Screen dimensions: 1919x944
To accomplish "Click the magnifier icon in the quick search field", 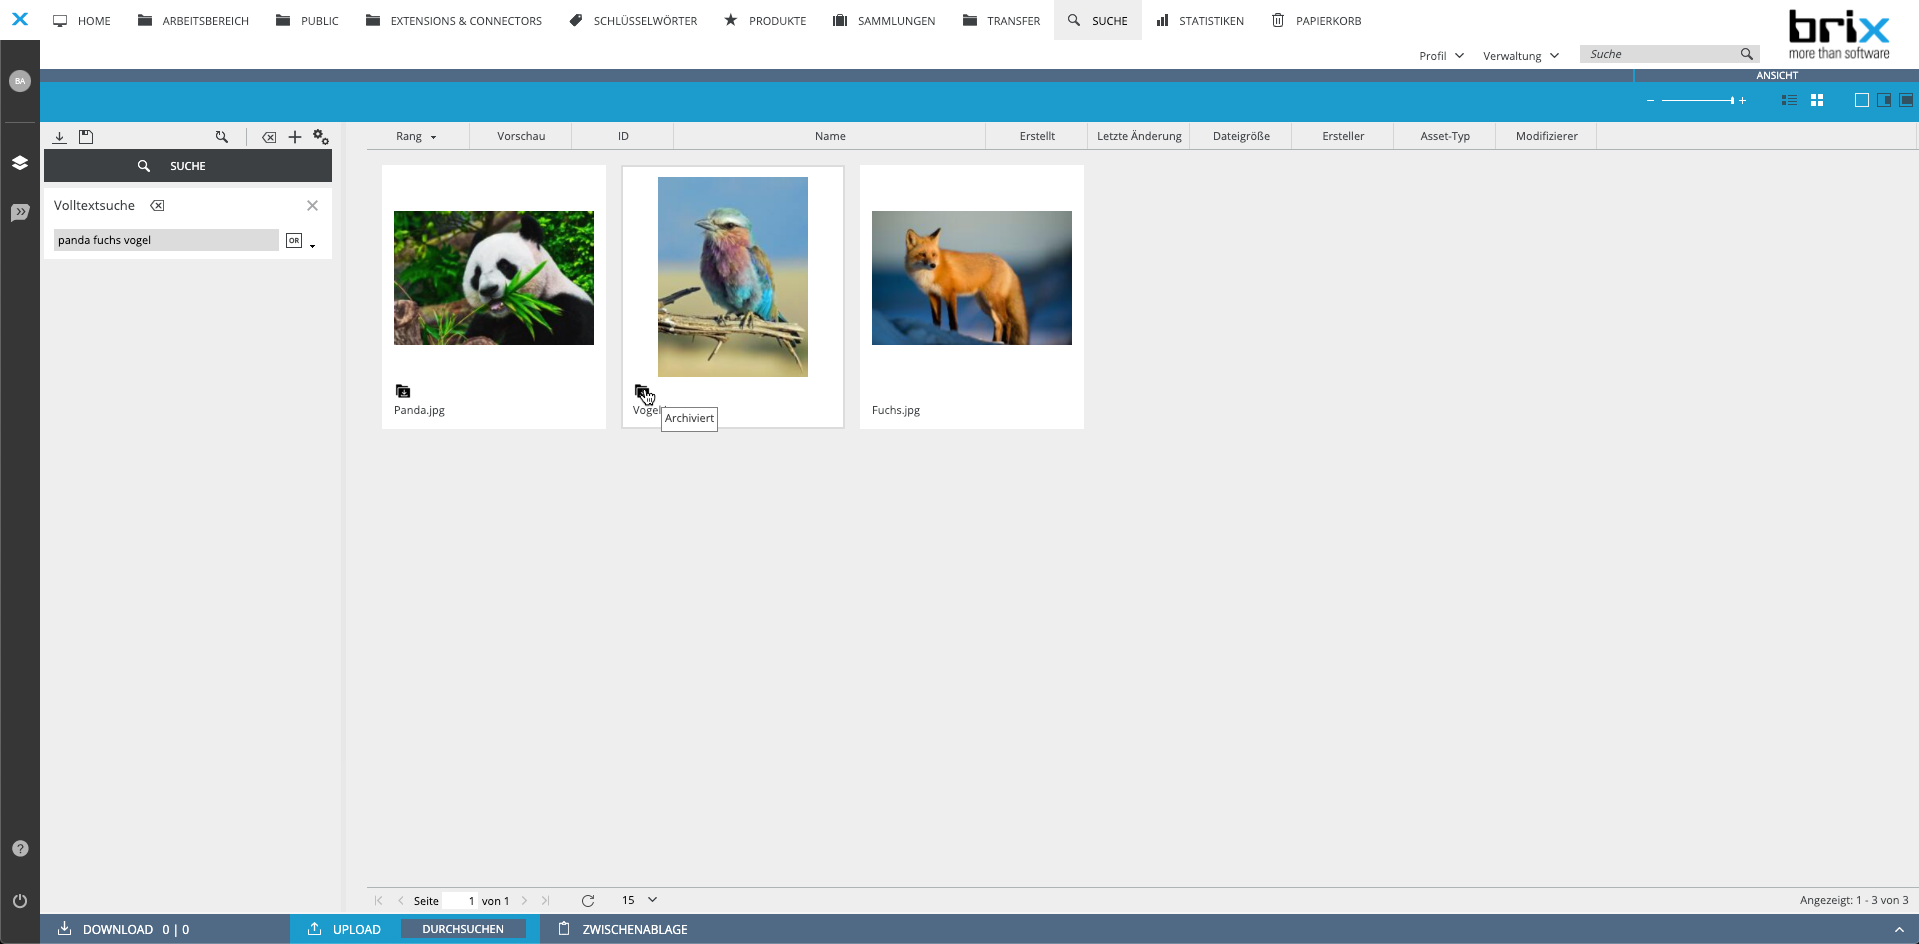I will [1746, 54].
